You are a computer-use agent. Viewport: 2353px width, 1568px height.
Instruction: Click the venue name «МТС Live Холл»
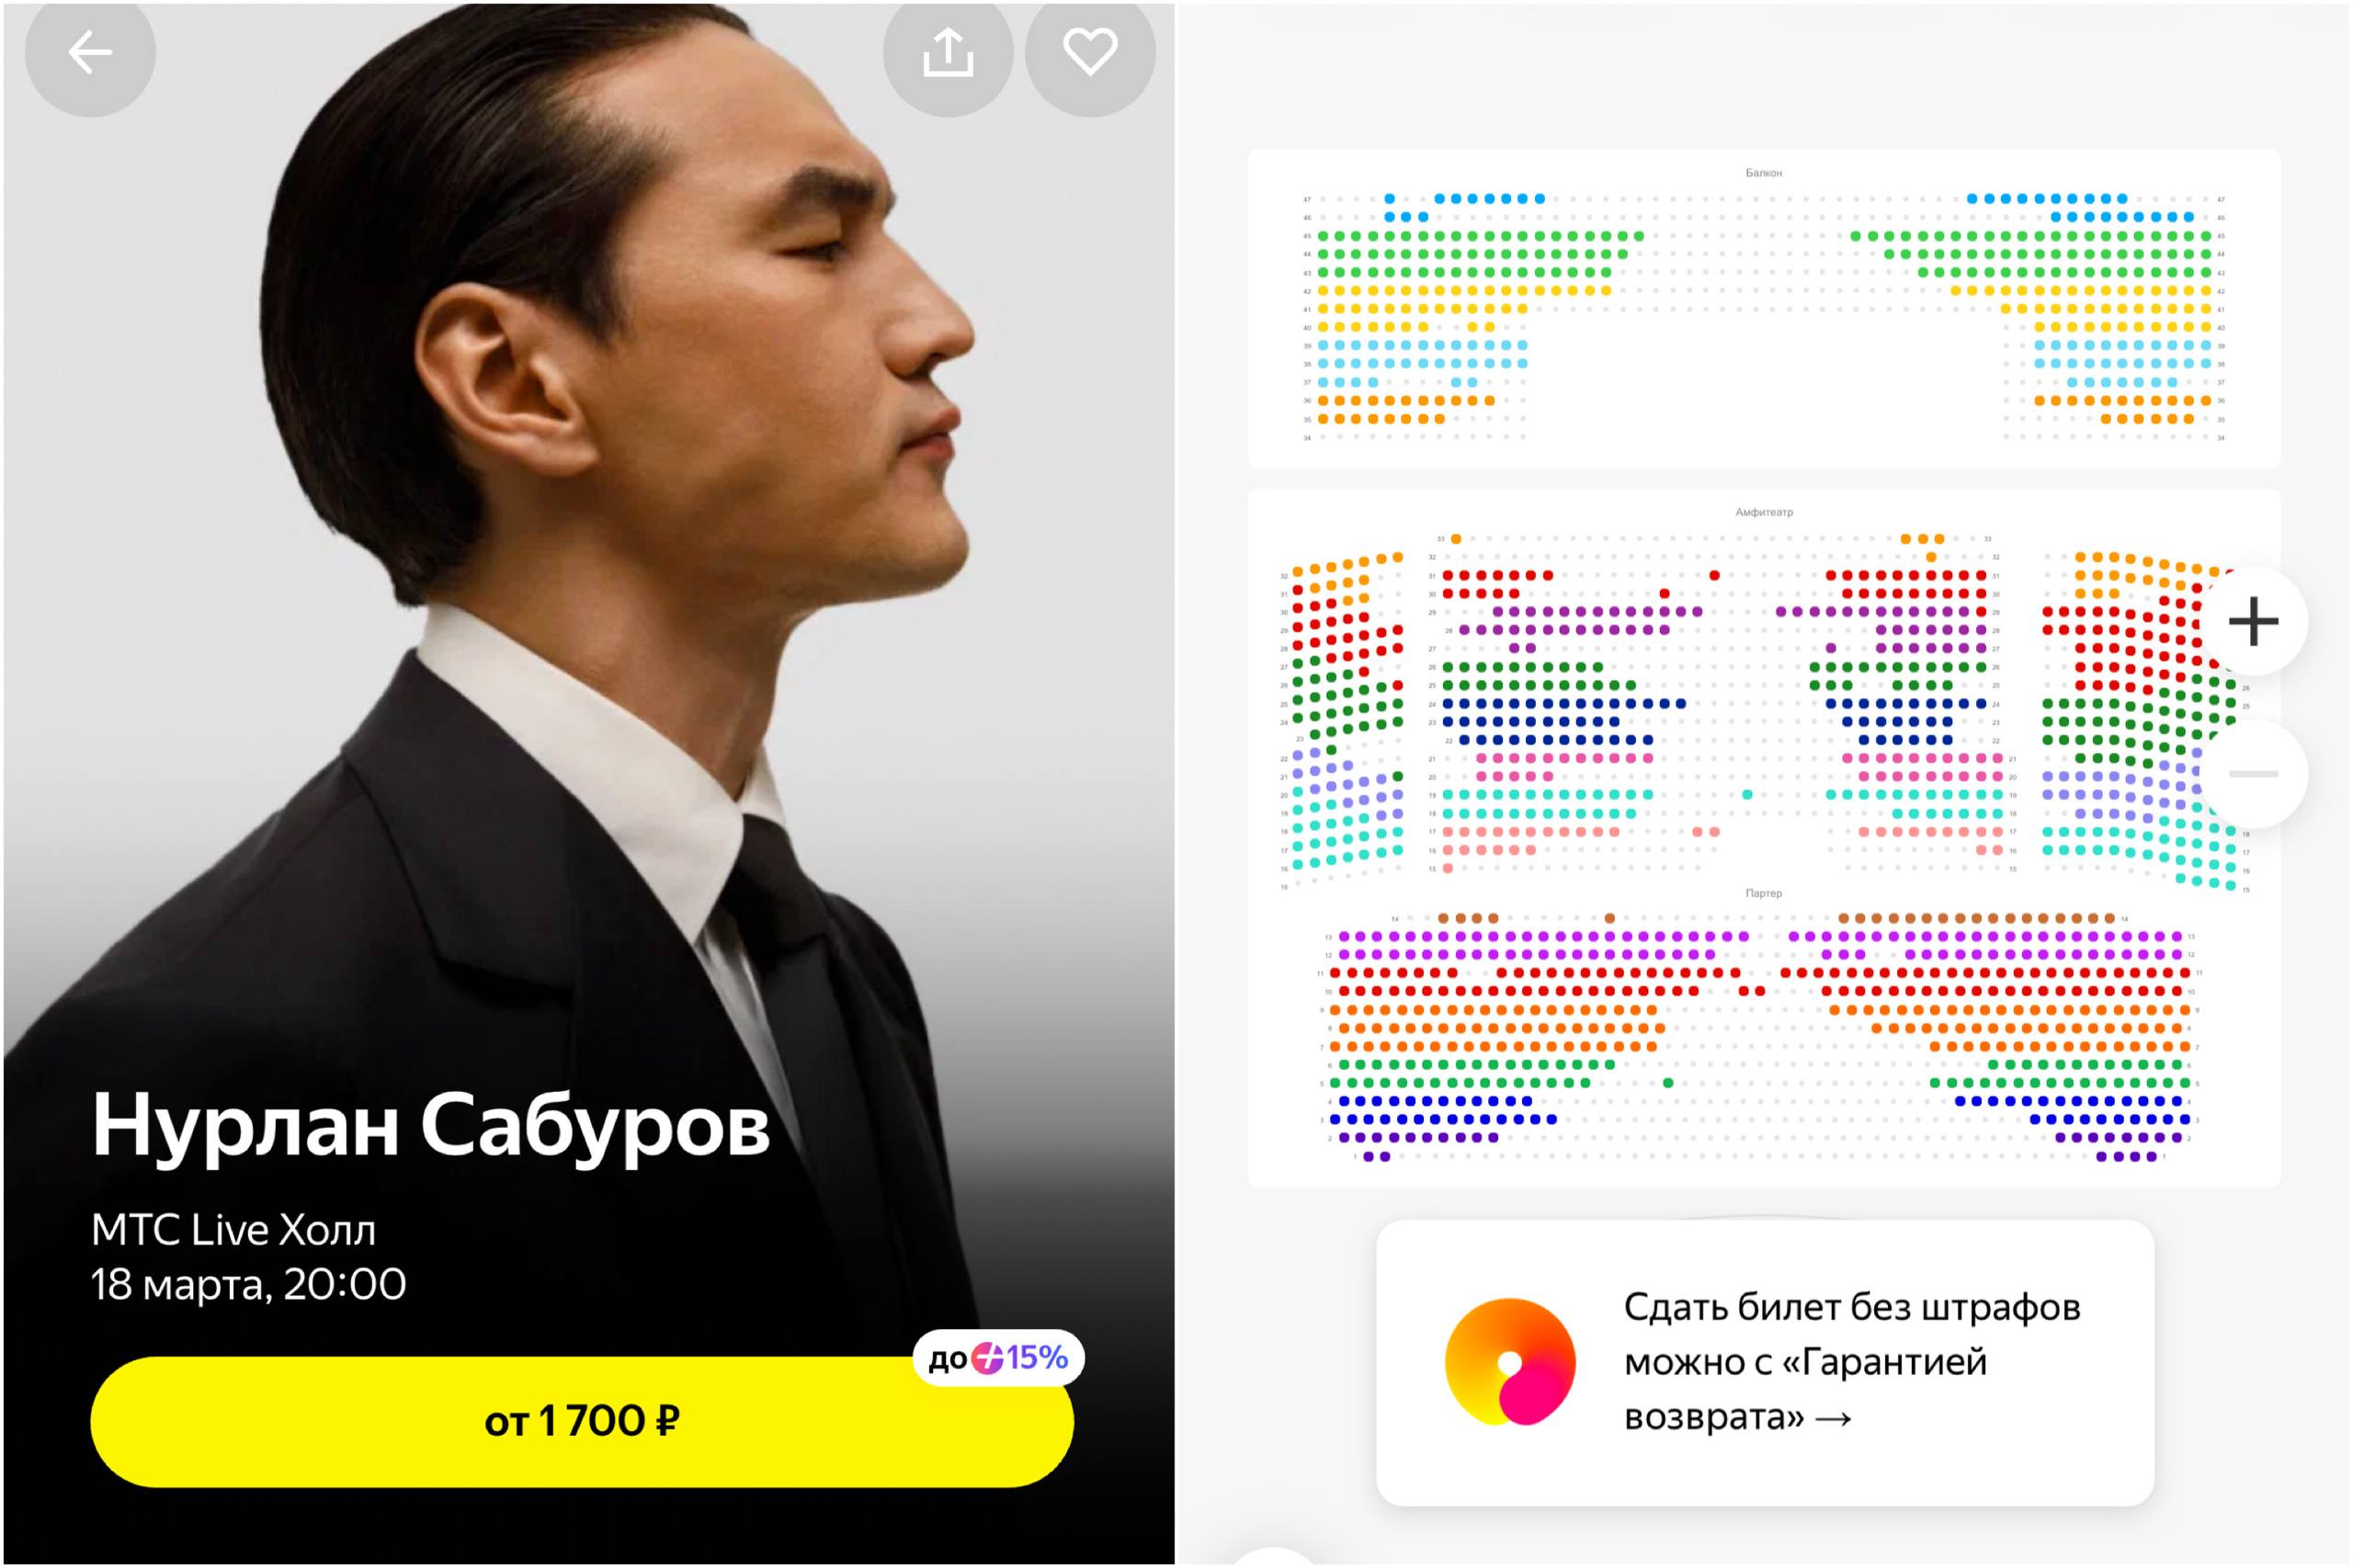[233, 1229]
